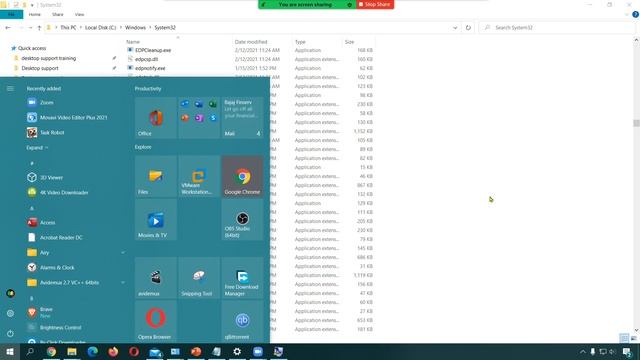Screen dimensions: 640x360
Task: Open taskbar Search magnifier
Action: coord(30,352)
